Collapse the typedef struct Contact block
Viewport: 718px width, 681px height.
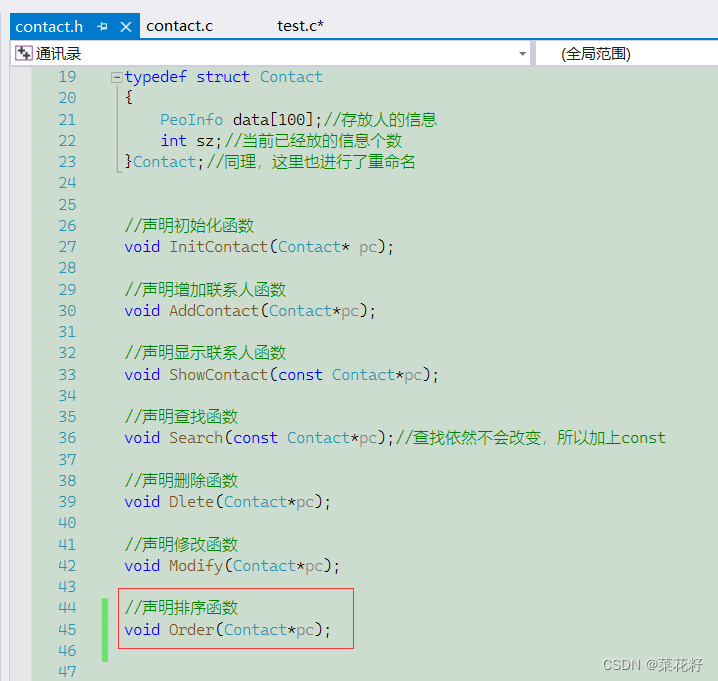[x=117, y=77]
